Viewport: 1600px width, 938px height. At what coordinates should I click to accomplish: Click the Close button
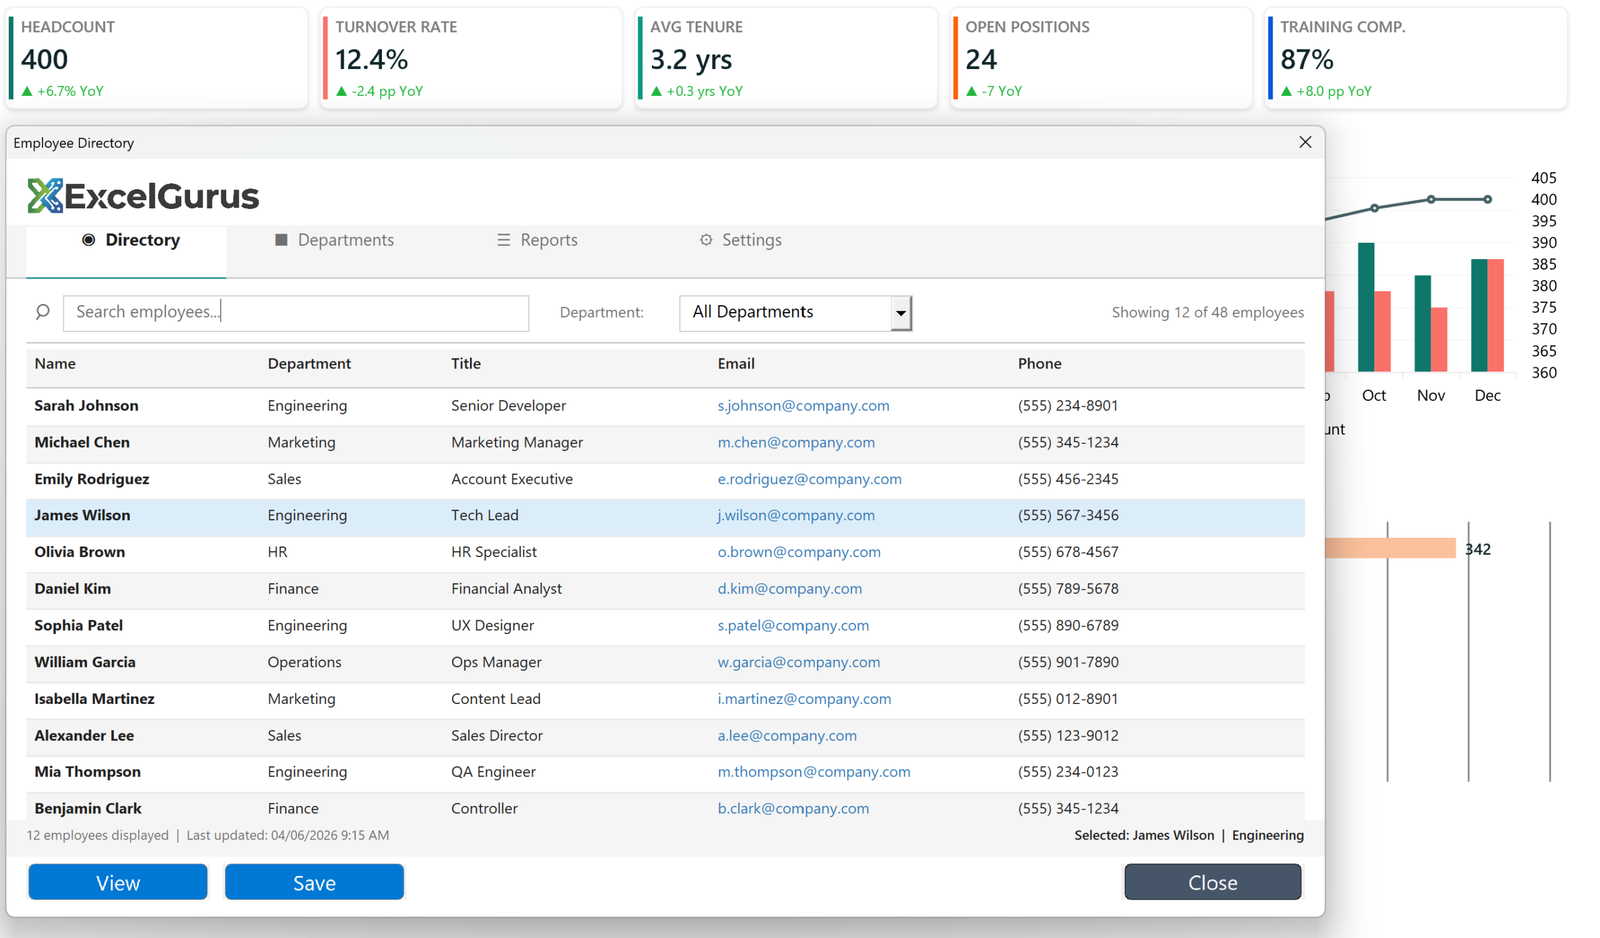tap(1212, 882)
